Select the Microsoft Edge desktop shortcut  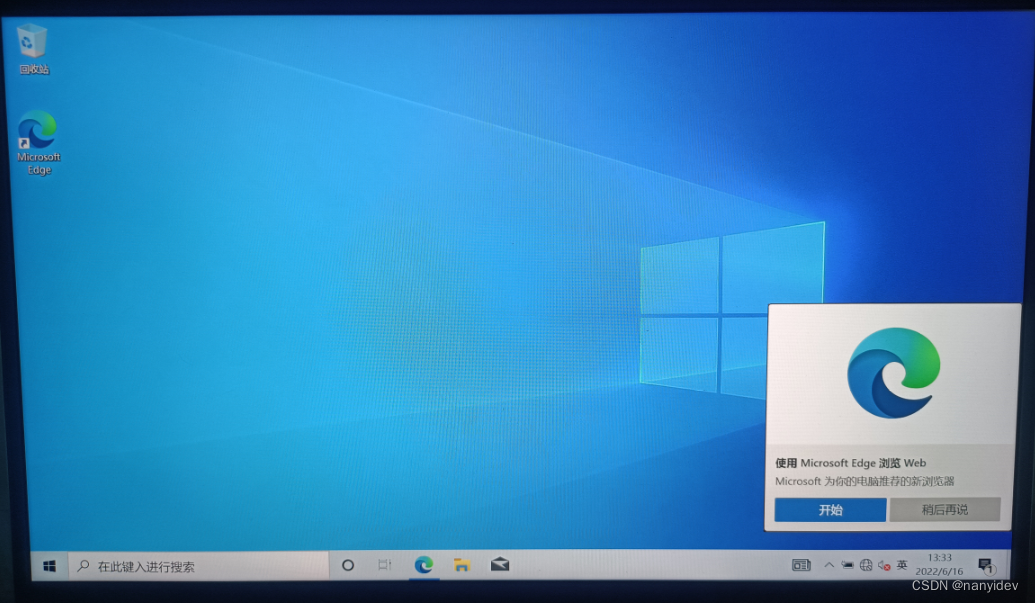38,143
